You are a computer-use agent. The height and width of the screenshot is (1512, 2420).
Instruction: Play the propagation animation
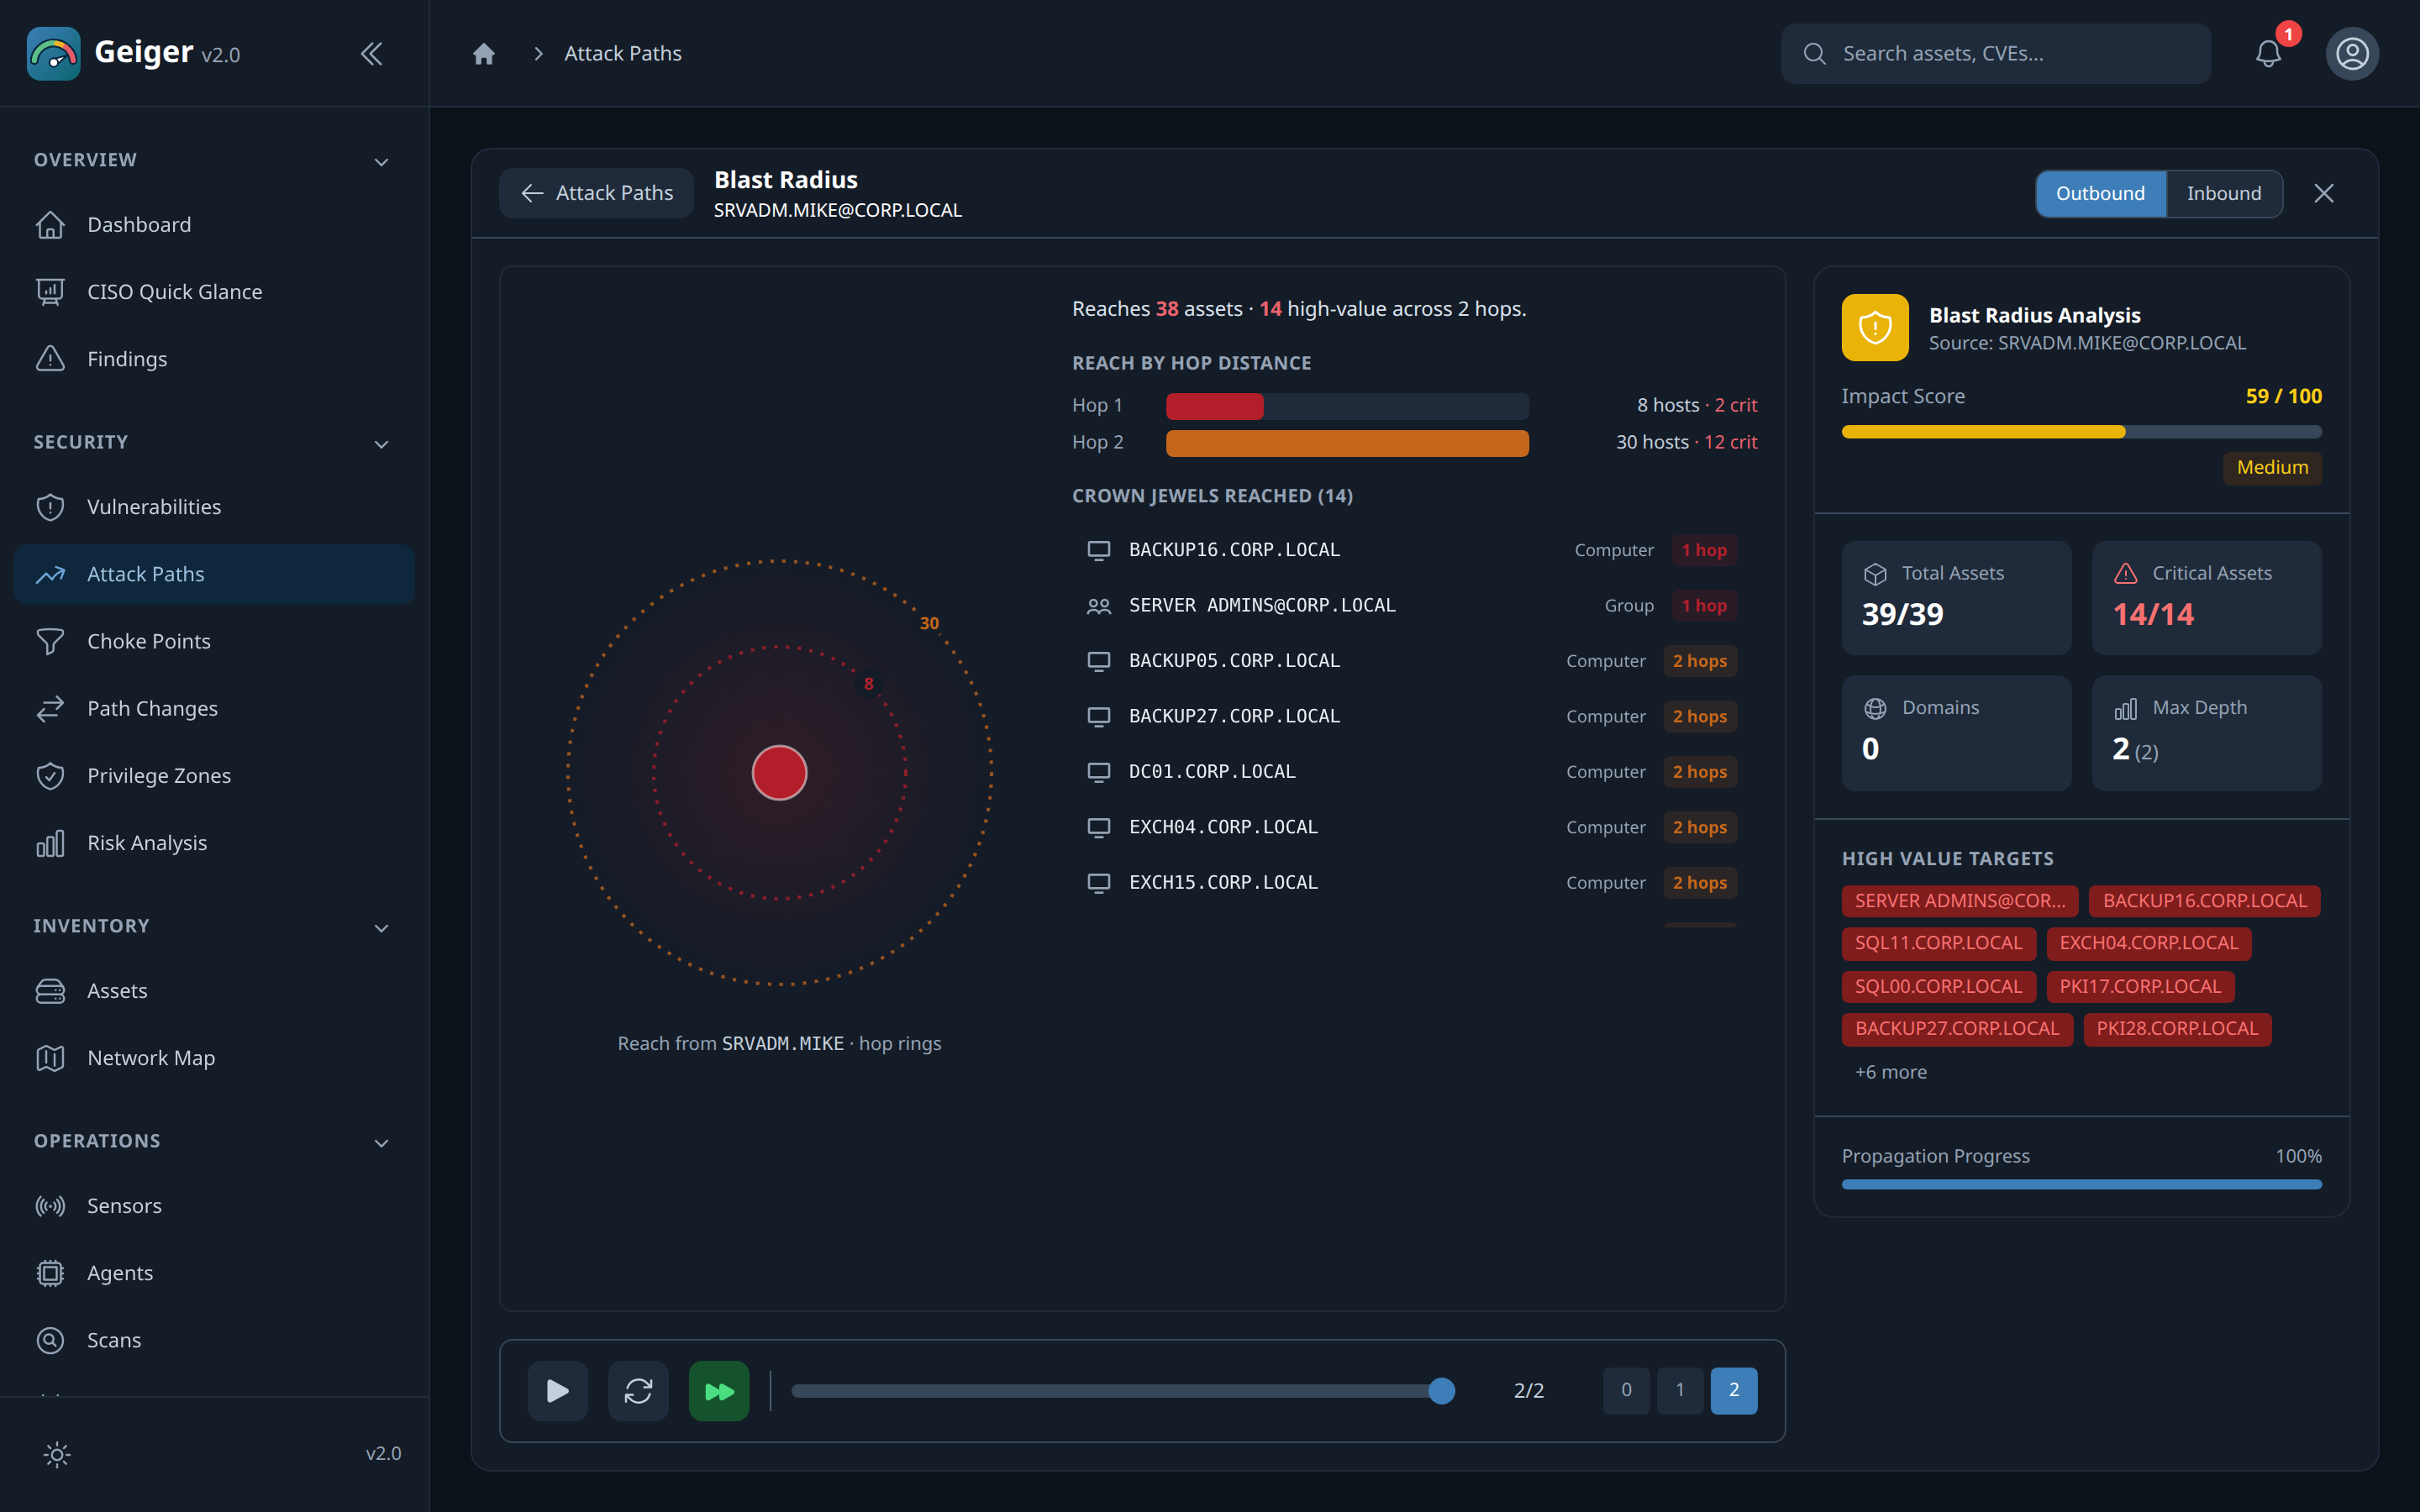(x=557, y=1390)
